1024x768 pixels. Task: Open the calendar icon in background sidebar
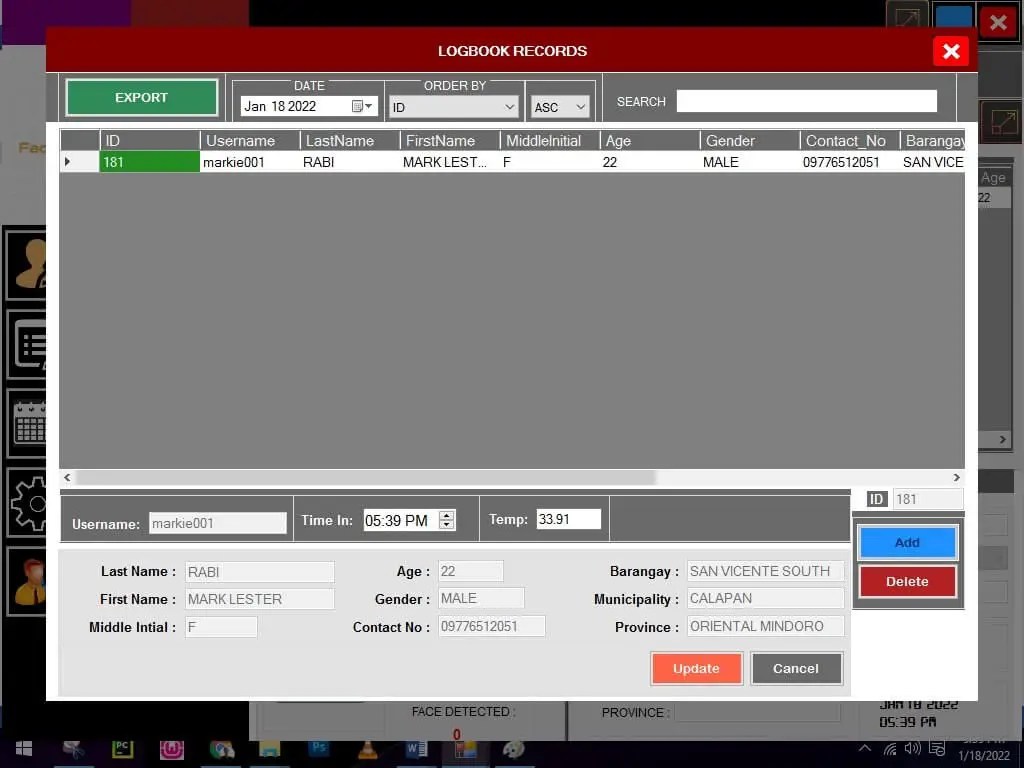tap(27, 424)
